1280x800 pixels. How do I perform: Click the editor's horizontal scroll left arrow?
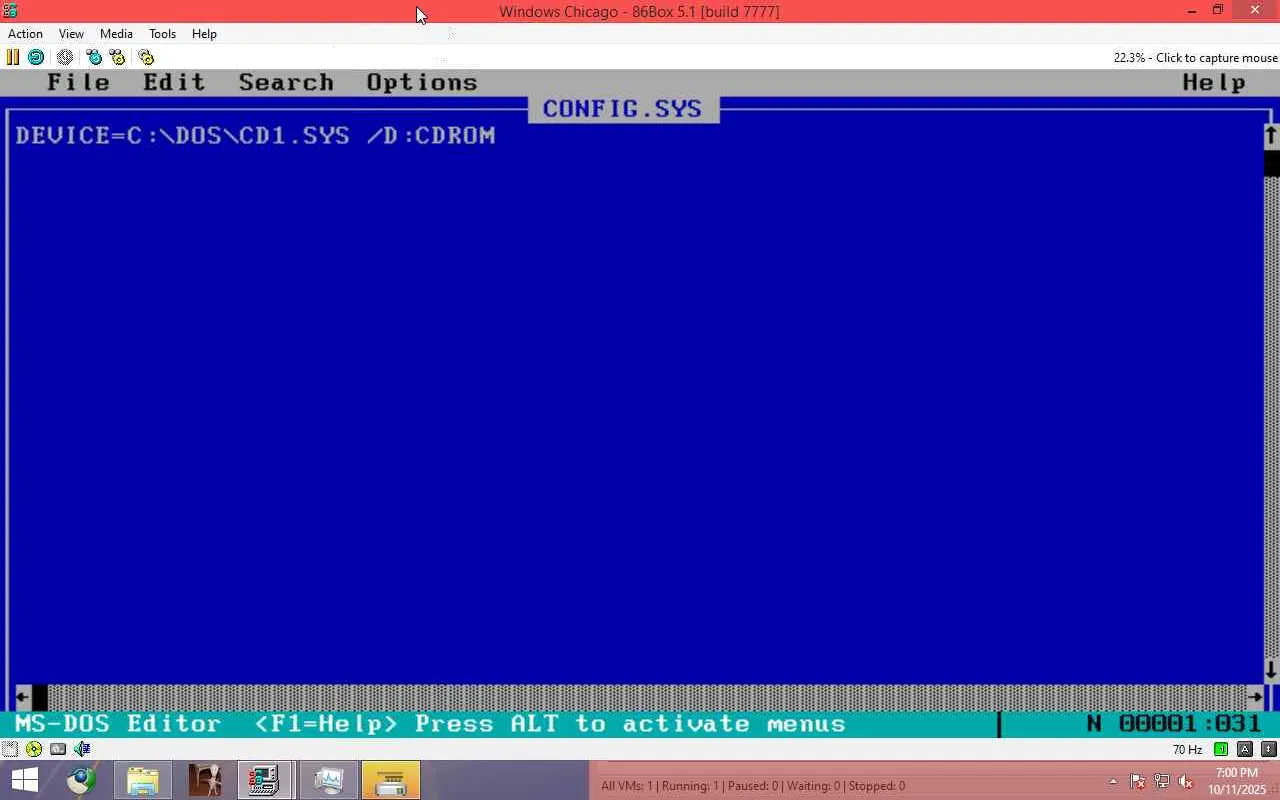point(23,697)
